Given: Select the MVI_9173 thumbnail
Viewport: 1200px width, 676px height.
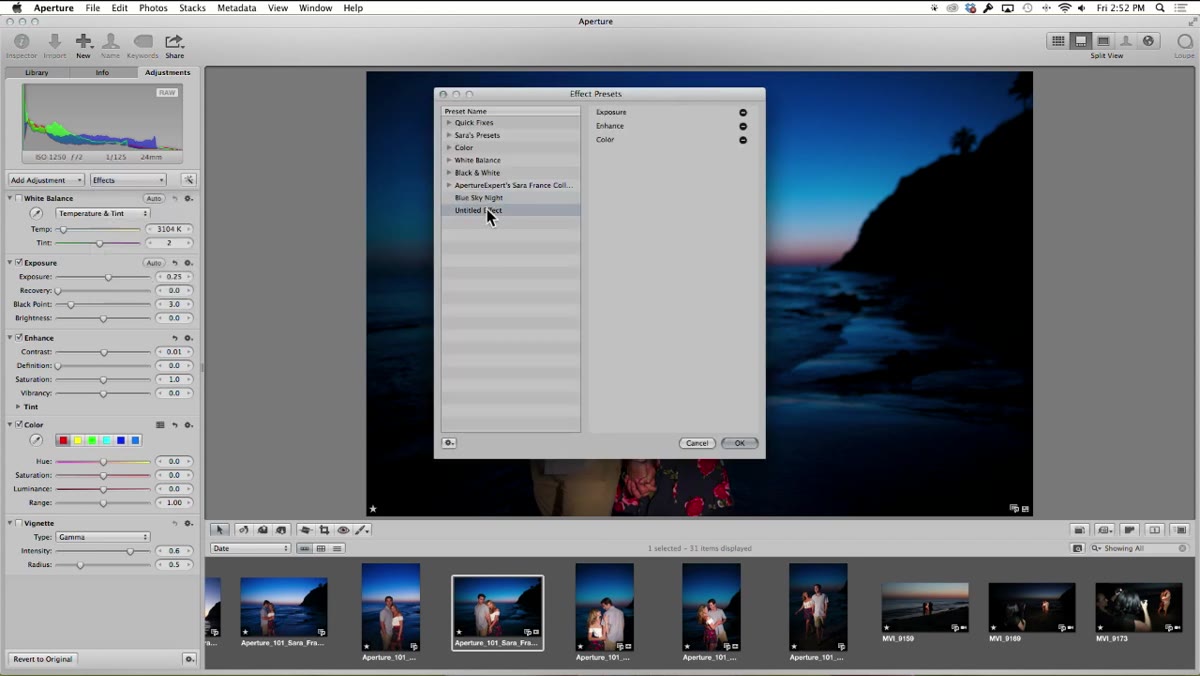Looking at the screenshot, I should [x=1138, y=607].
